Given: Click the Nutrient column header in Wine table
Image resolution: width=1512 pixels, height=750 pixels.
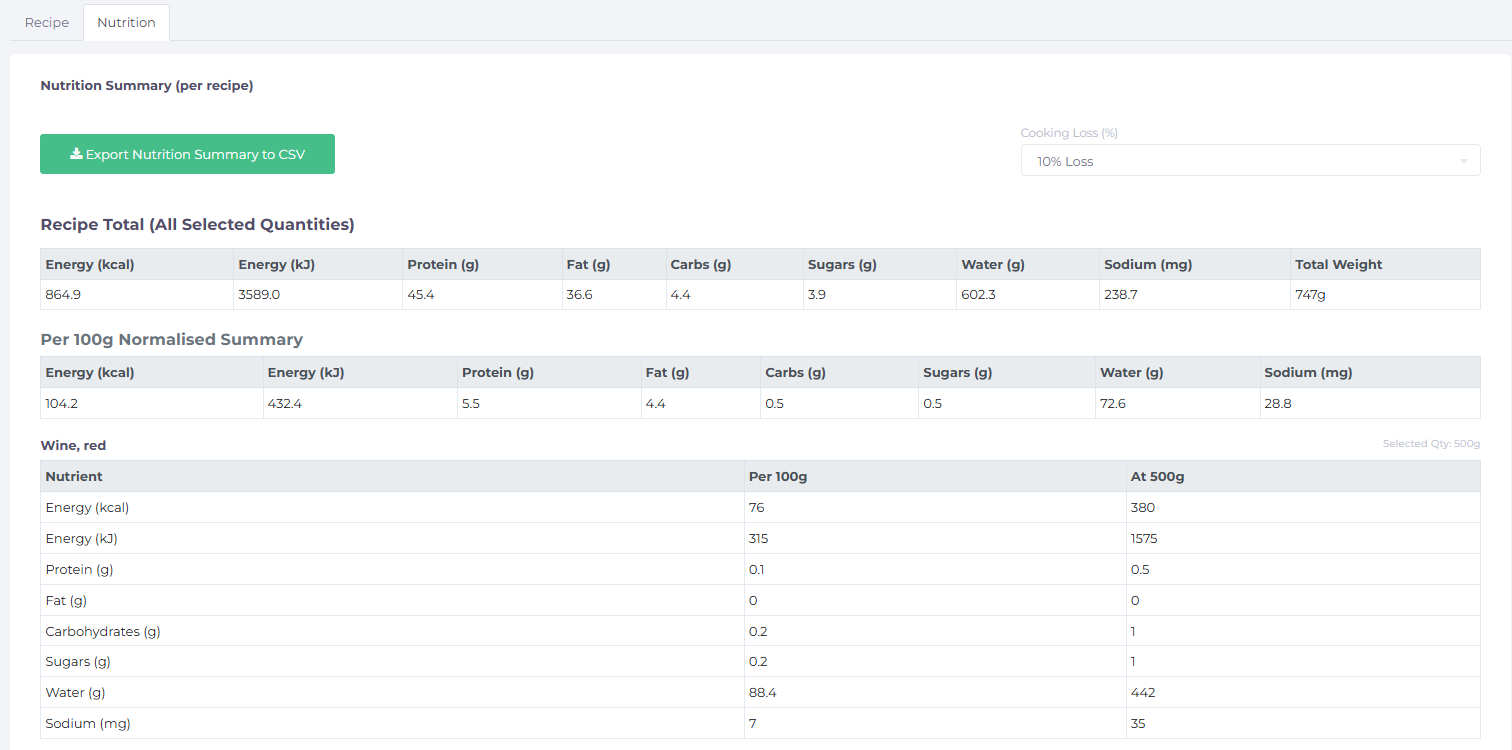Looking at the screenshot, I should tap(74, 476).
